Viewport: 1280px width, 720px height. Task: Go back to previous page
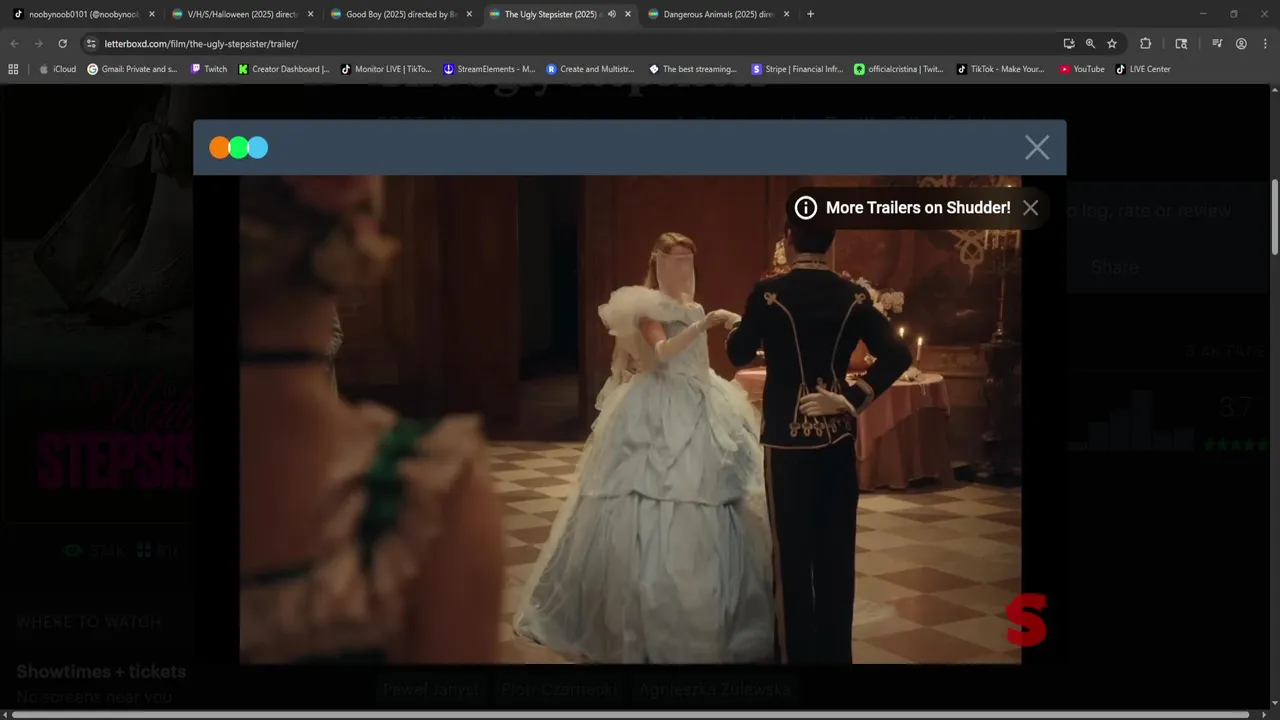pyautogui.click(x=14, y=44)
